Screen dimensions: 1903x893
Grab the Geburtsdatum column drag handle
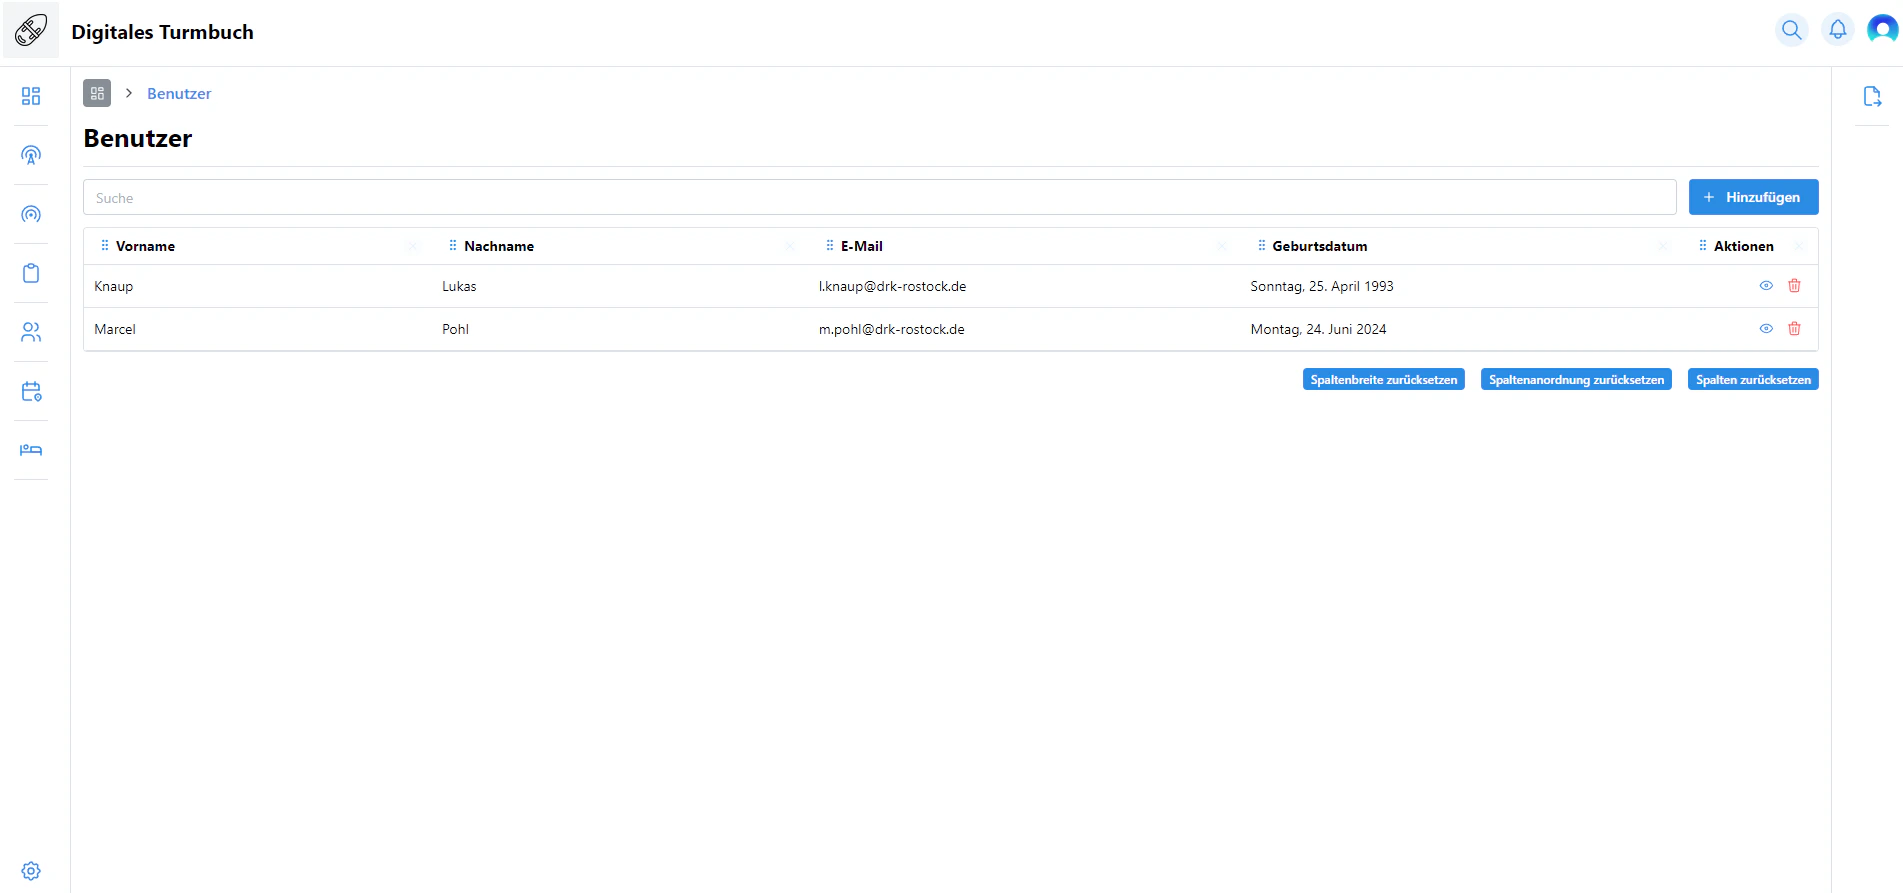coord(1262,246)
